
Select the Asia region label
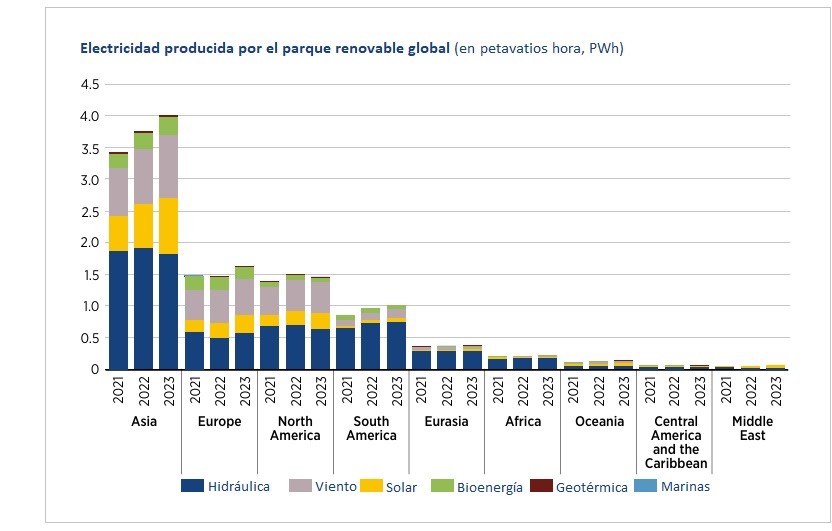(144, 421)
